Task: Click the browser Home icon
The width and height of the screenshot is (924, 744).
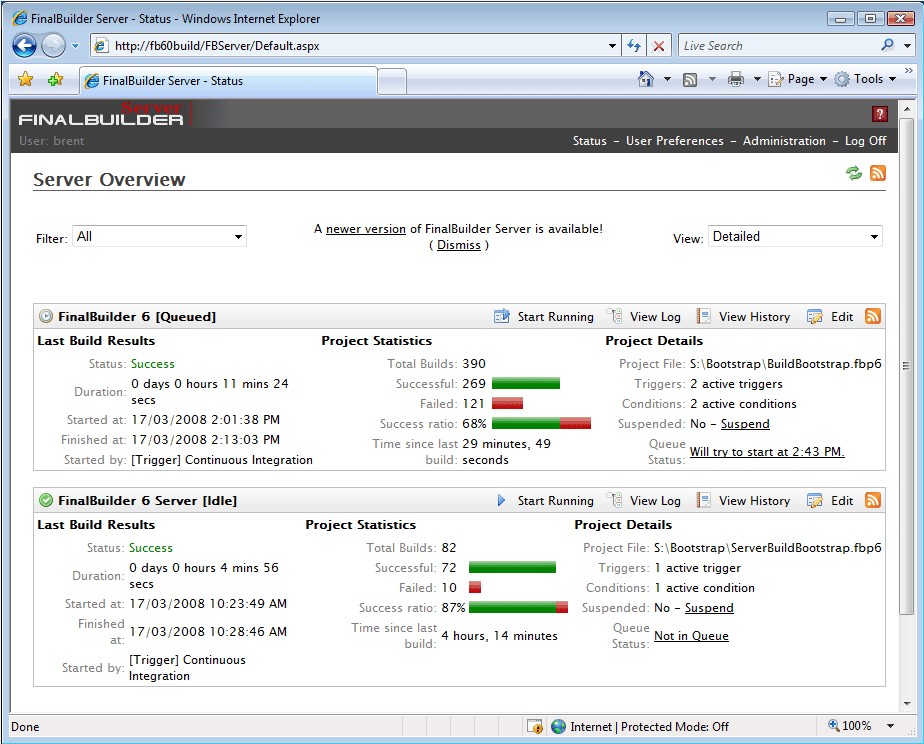Action: (646, 79)
